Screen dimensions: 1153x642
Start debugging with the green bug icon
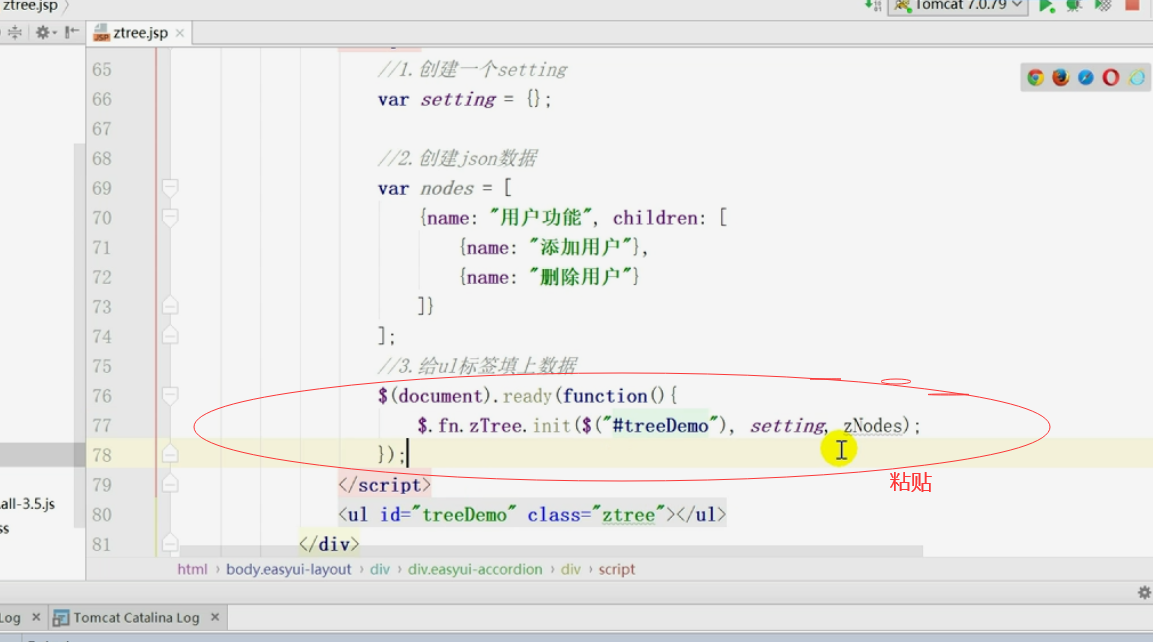click(x=1074, y=6)
